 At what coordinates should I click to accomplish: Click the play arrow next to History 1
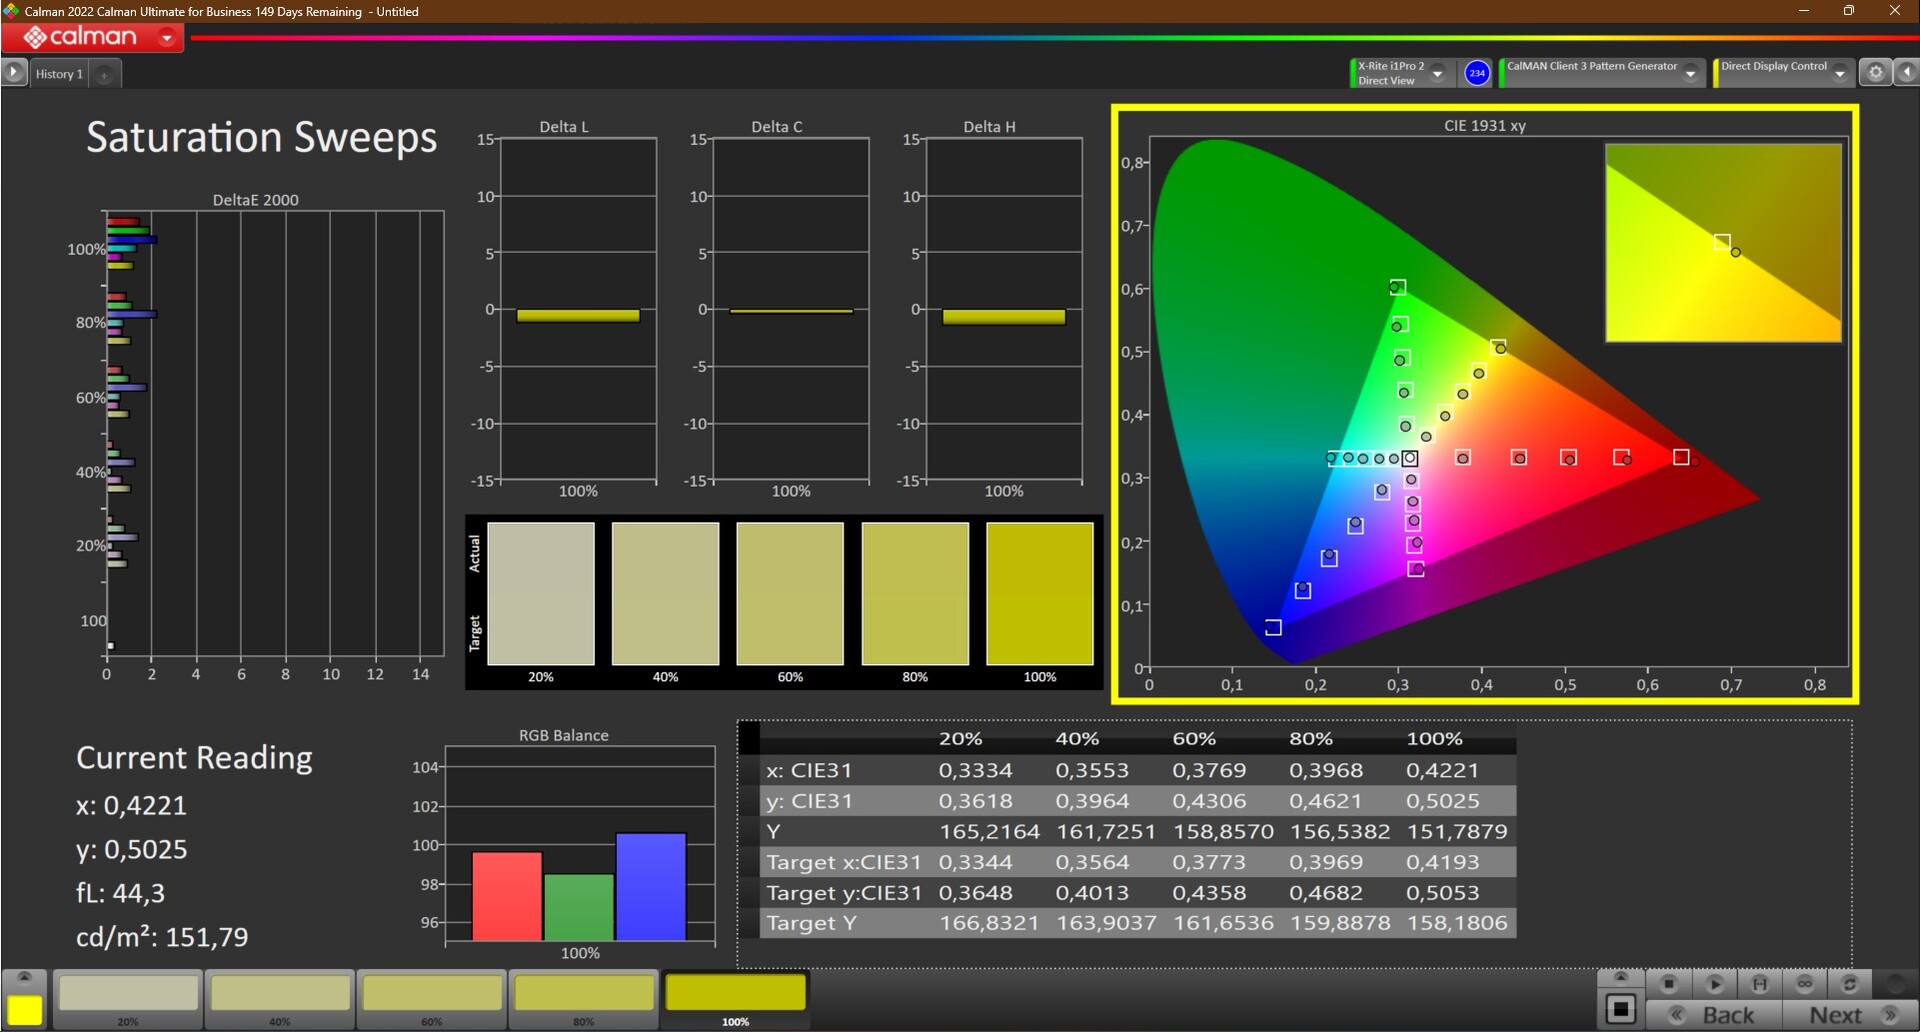pos(14,72)
